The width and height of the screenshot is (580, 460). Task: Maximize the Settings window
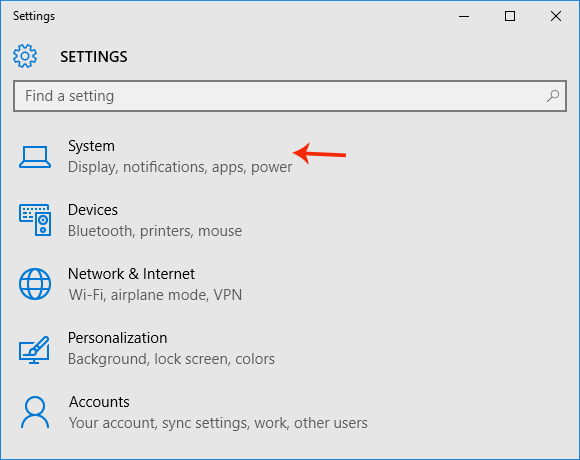pyautogui.click(x=510, y=16)
